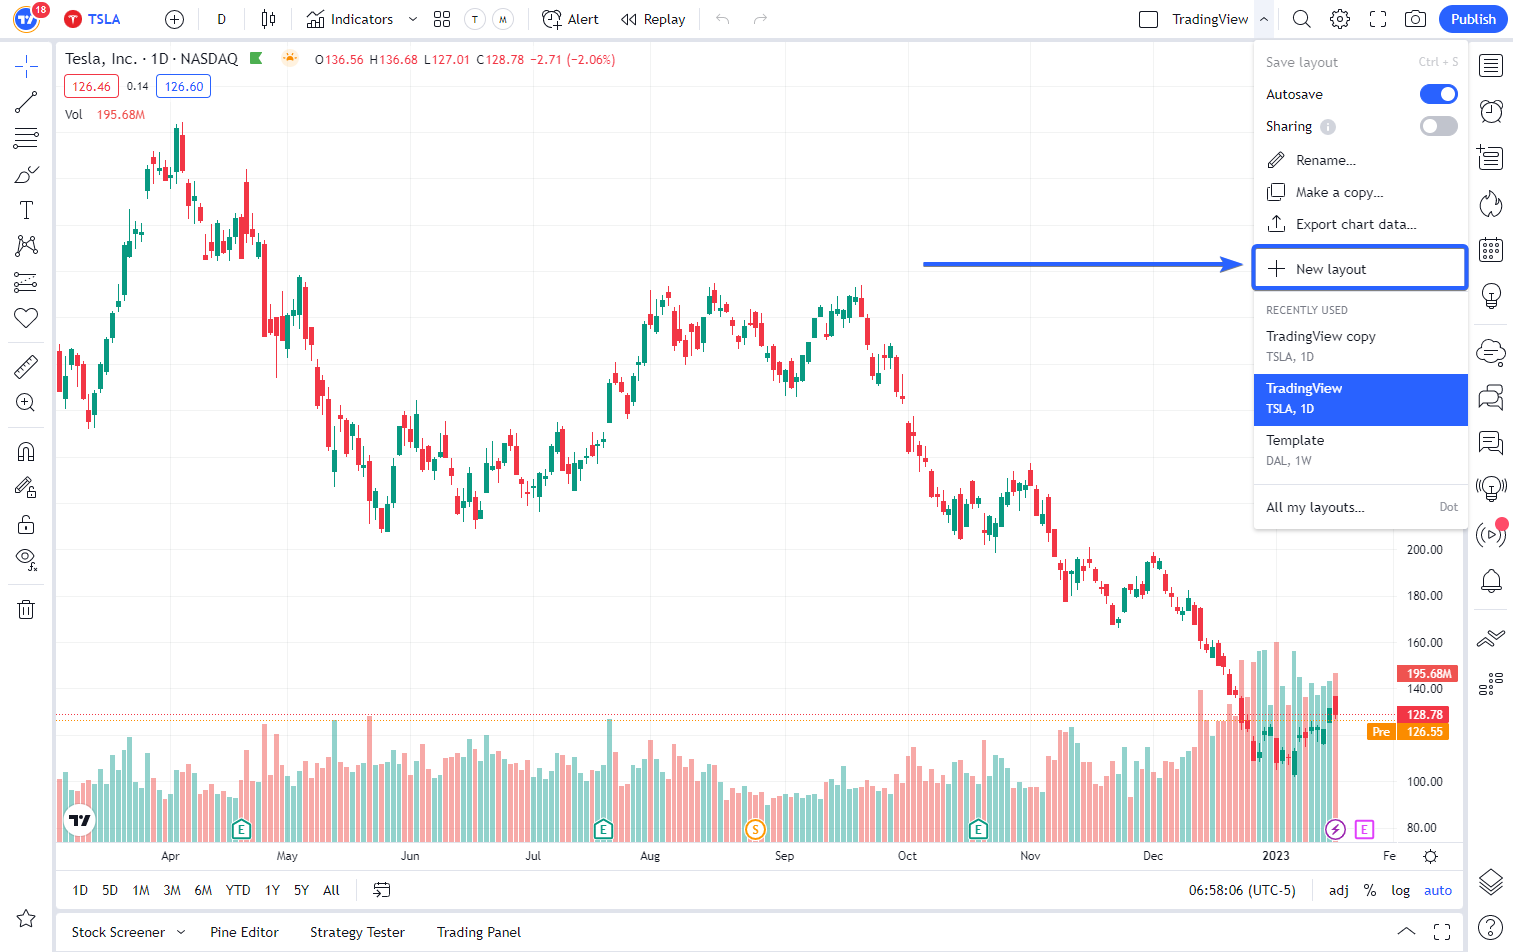This screenshot has height=952, width=1513.
Task: Open the watchlist panel icon
Action: tap(1491, 66)
